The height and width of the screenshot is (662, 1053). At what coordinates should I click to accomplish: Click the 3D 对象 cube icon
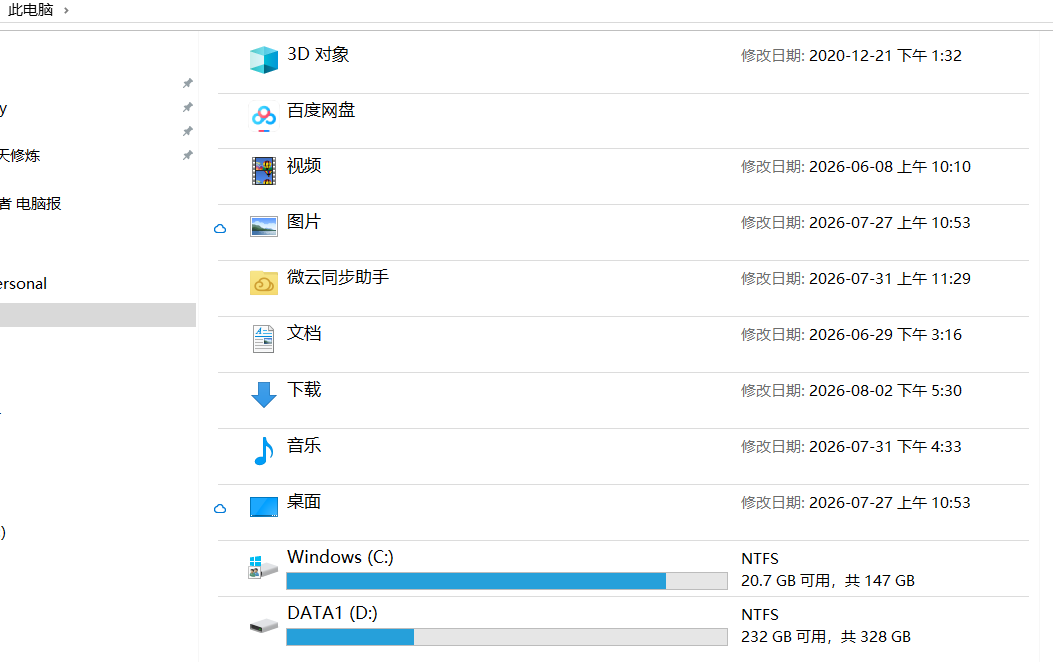pyautogui.click(x=263, y=60)
